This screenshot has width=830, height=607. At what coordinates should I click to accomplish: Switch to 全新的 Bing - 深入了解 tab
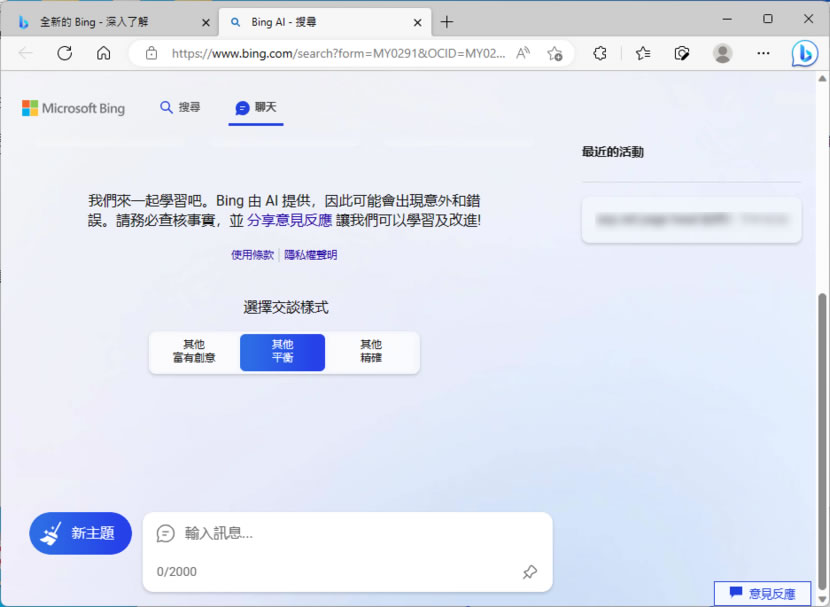110,22
